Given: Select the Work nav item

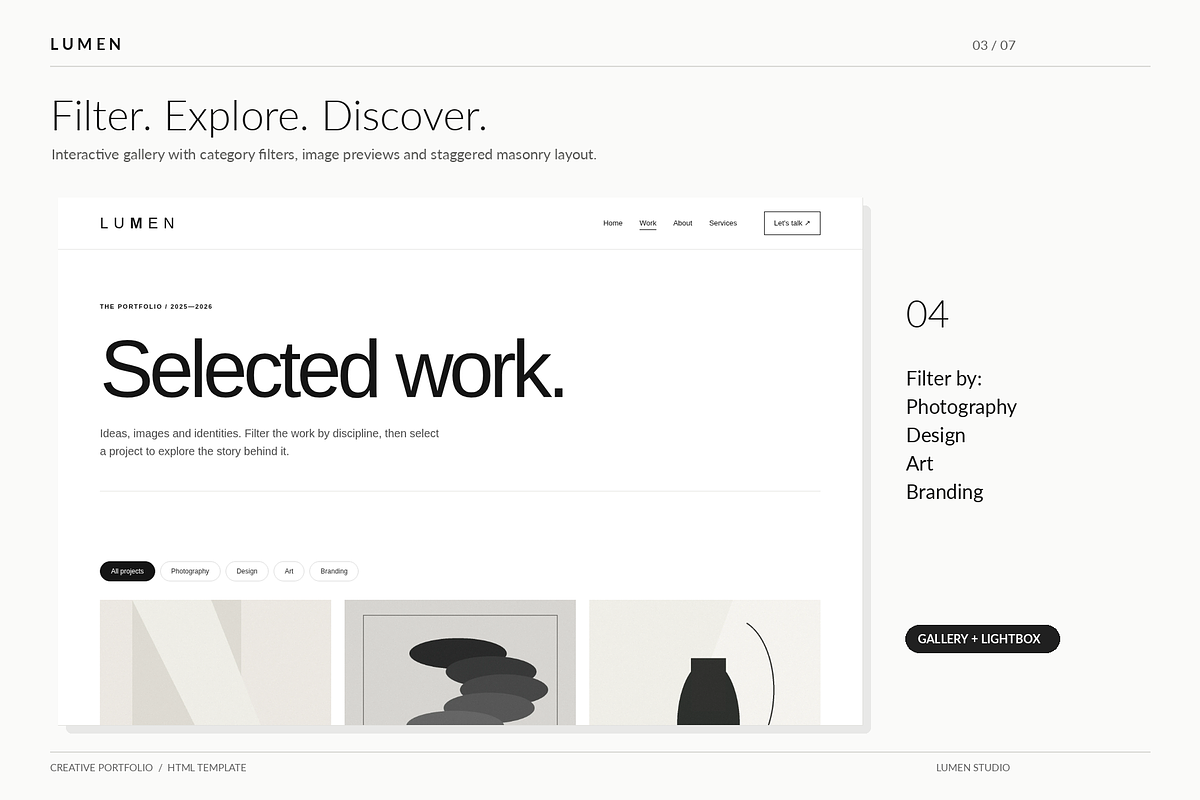Looking at the screenshot, I should tap(648, 223).
